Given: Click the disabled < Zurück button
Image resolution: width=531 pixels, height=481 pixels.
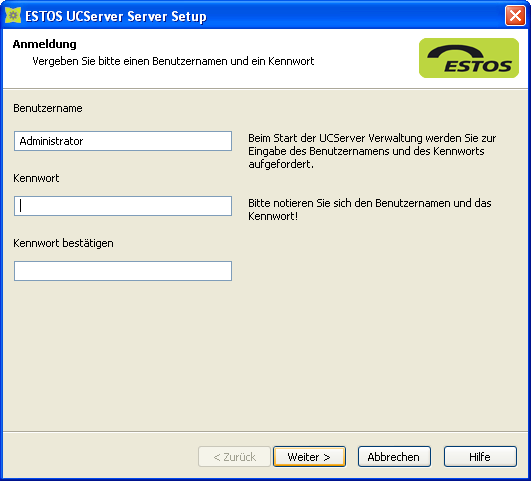Looking at the screenshot, I should [234, 457].
